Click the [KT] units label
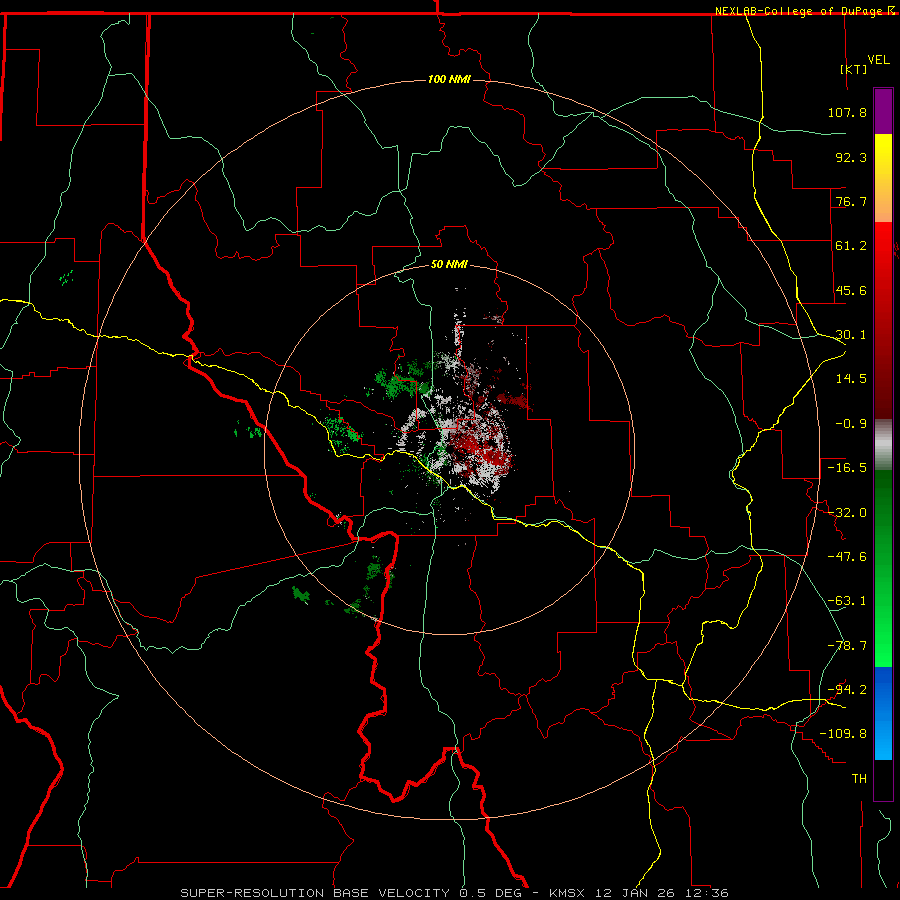 click(x=854, y=69)
